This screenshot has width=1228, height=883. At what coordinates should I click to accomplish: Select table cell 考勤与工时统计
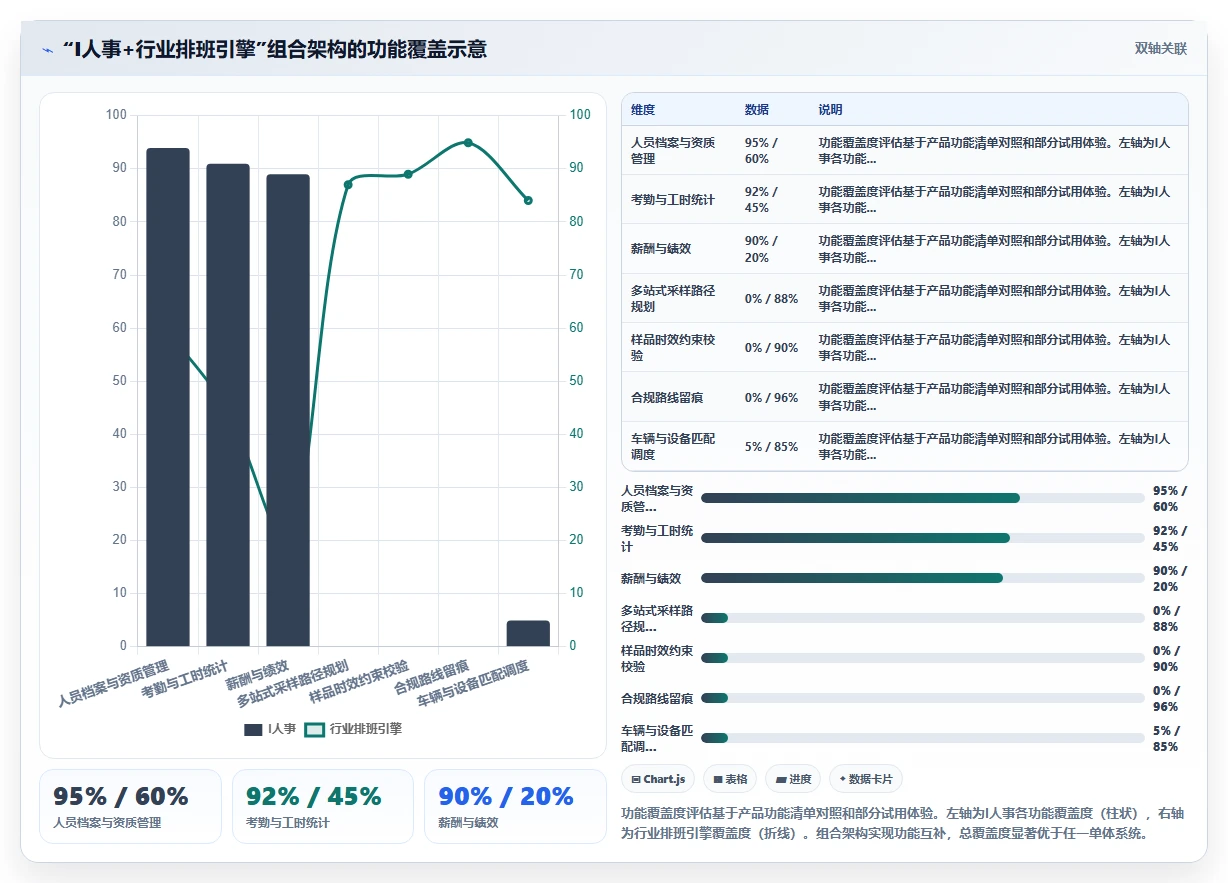[678, 199]
